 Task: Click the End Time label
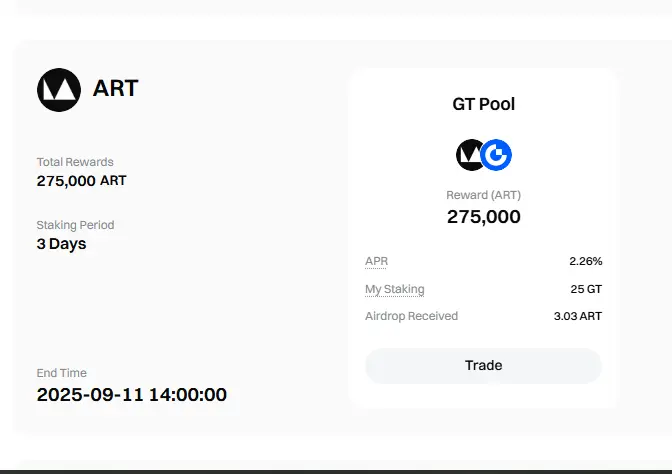[x=61, y=373]
